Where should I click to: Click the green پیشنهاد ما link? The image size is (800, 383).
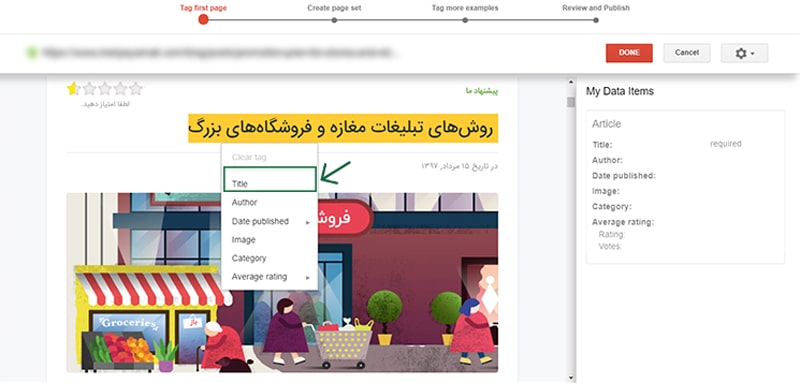tap(482, 91)
